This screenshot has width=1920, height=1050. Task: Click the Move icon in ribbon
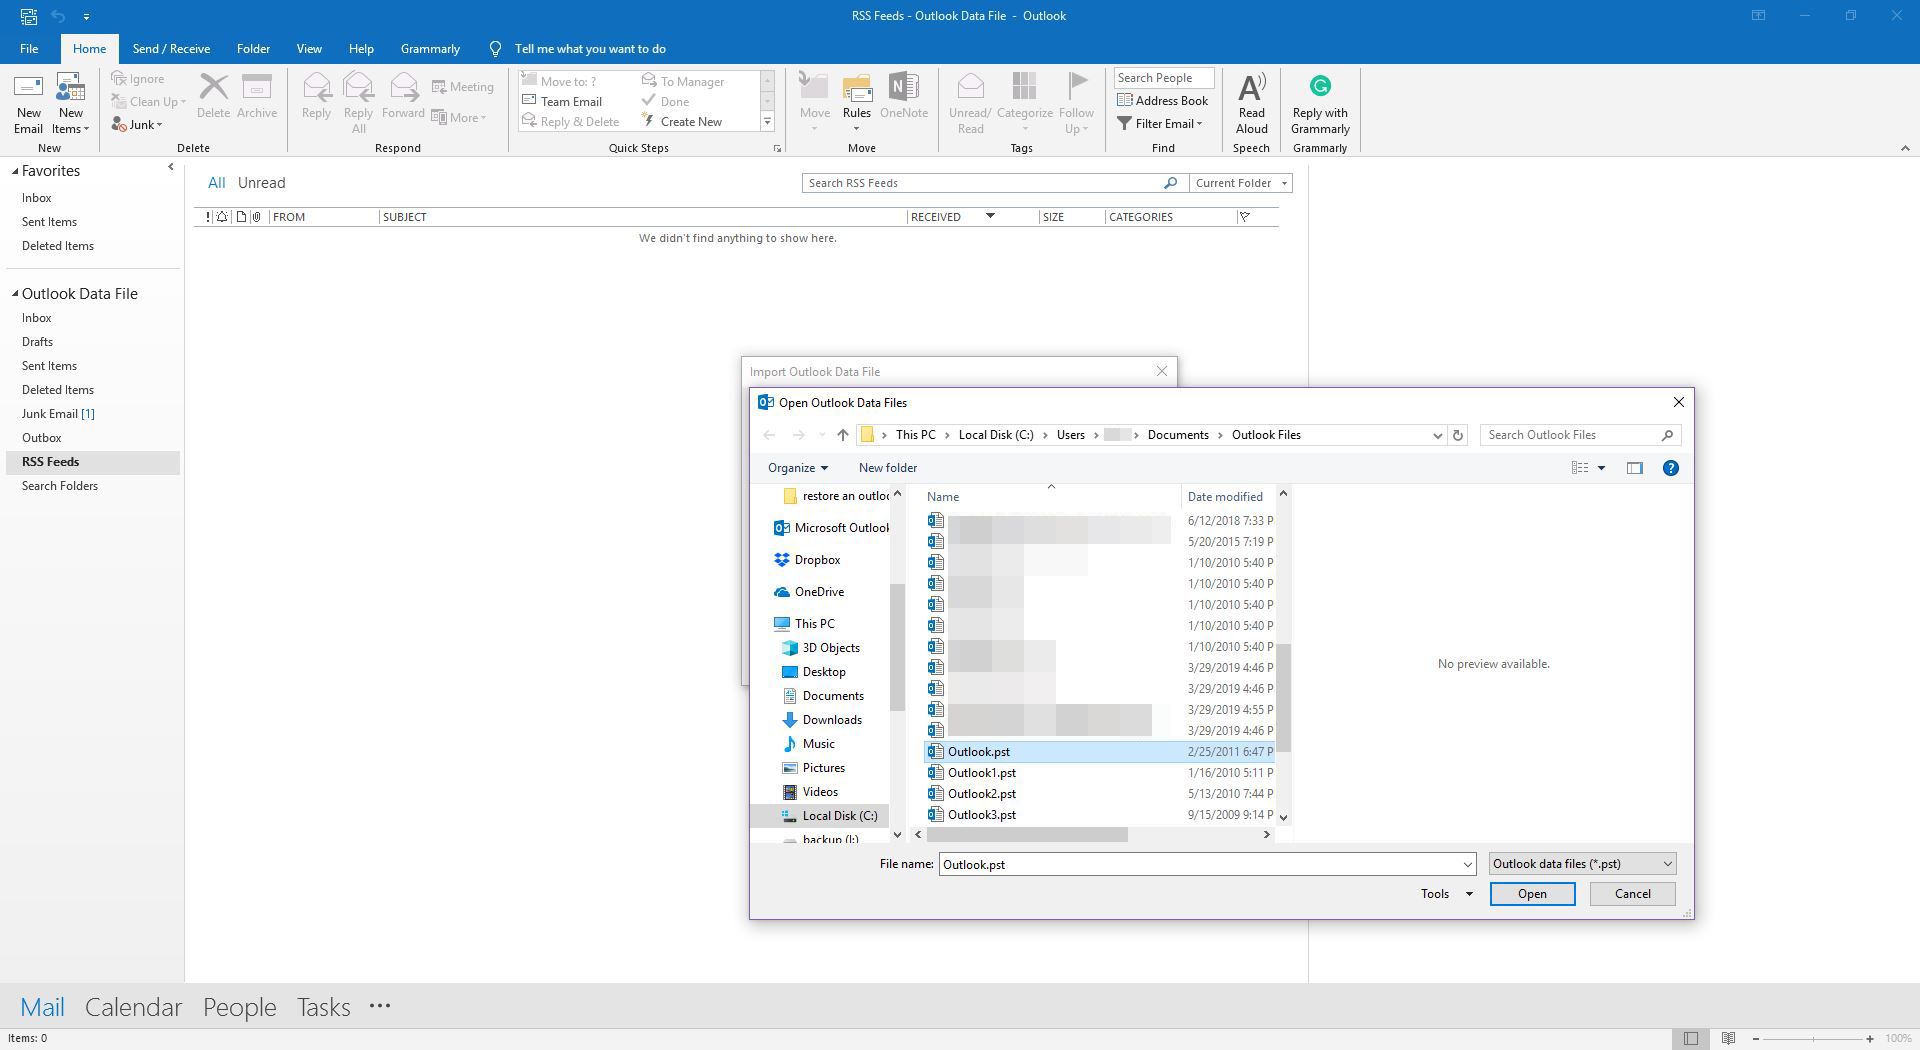[814, 103]
